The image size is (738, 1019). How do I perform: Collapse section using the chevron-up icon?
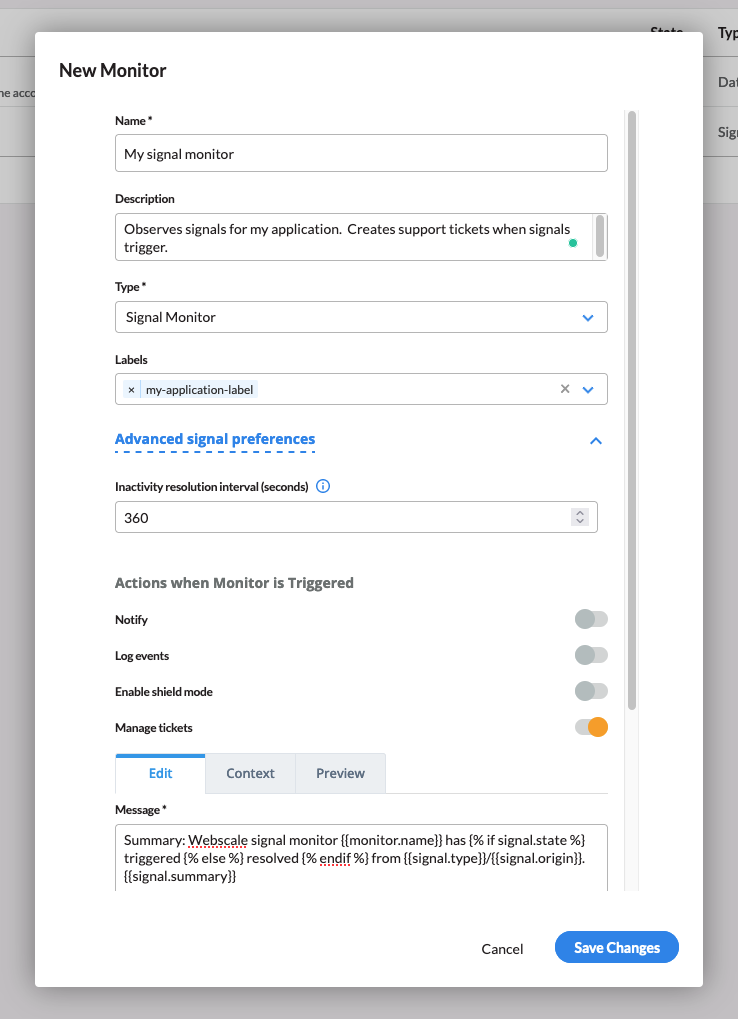point(596,440)
